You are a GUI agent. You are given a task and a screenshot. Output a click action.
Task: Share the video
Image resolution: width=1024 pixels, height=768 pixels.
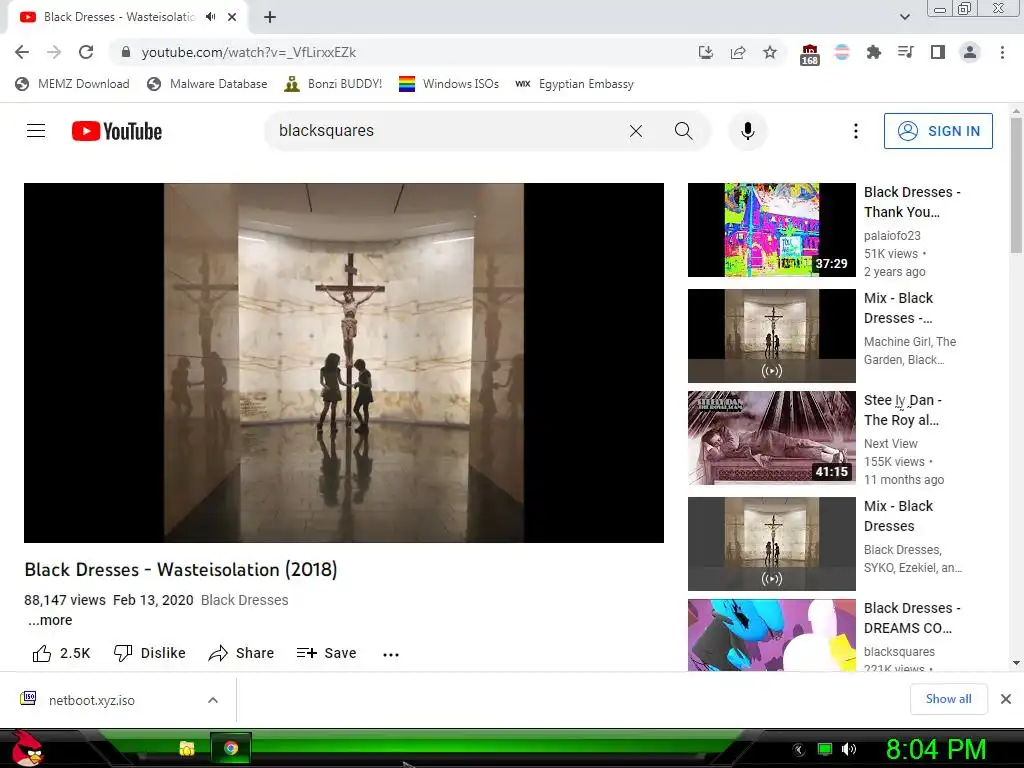(x=241, y=653)
